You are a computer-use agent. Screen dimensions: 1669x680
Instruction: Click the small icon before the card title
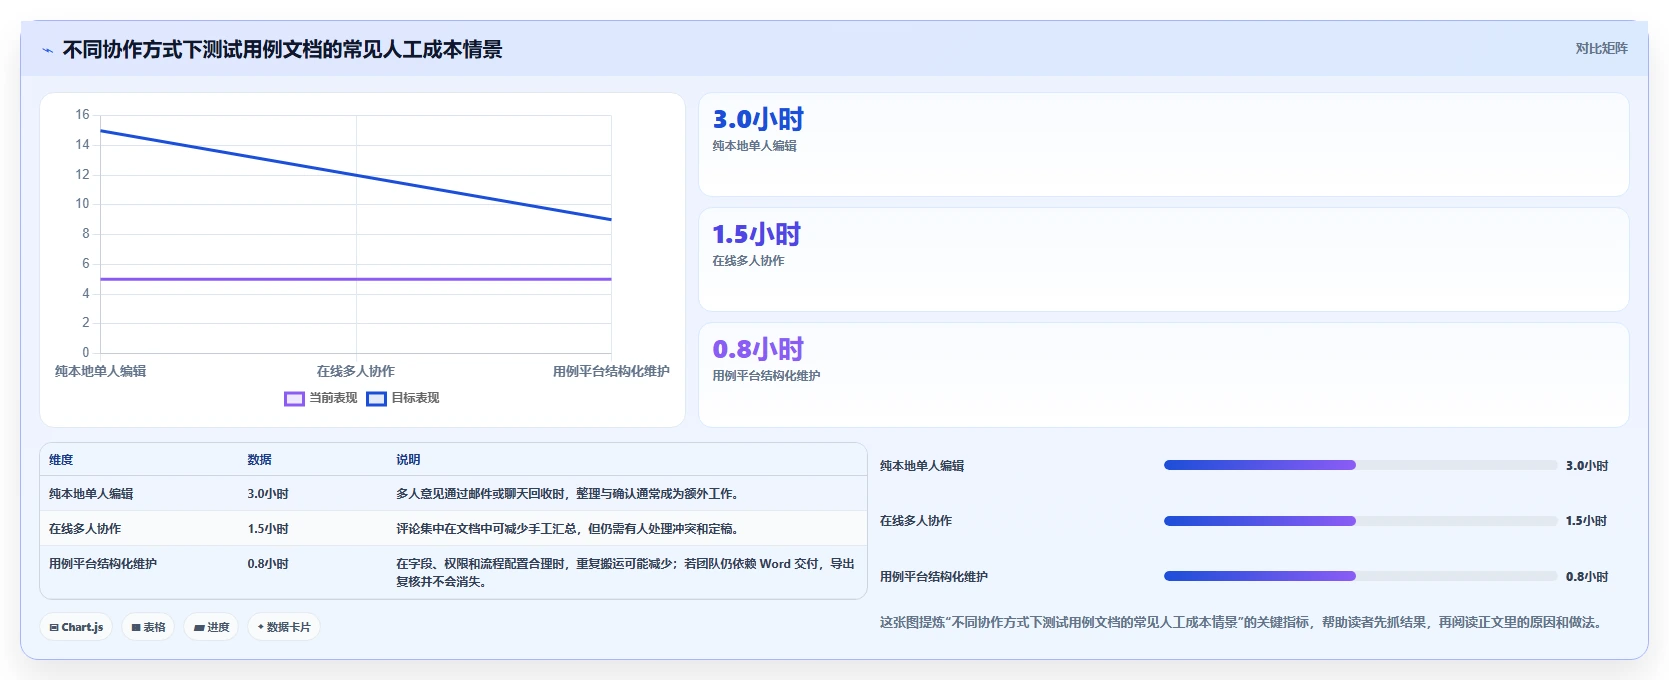47,50
